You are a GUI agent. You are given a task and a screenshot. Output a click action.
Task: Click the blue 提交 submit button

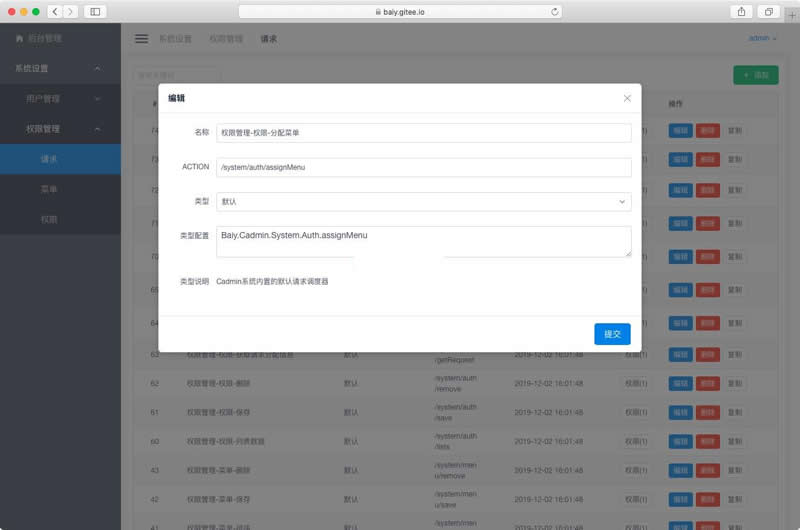[x=612, y=334]
